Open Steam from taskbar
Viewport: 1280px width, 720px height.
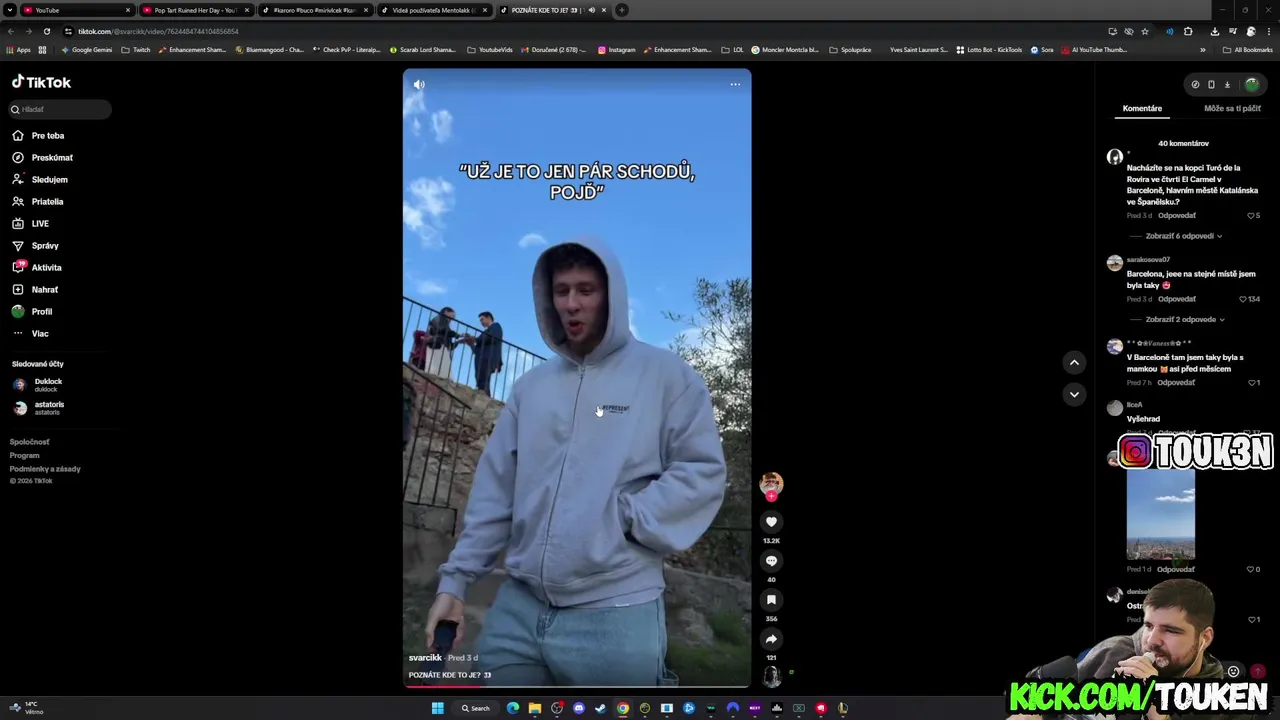601,708
